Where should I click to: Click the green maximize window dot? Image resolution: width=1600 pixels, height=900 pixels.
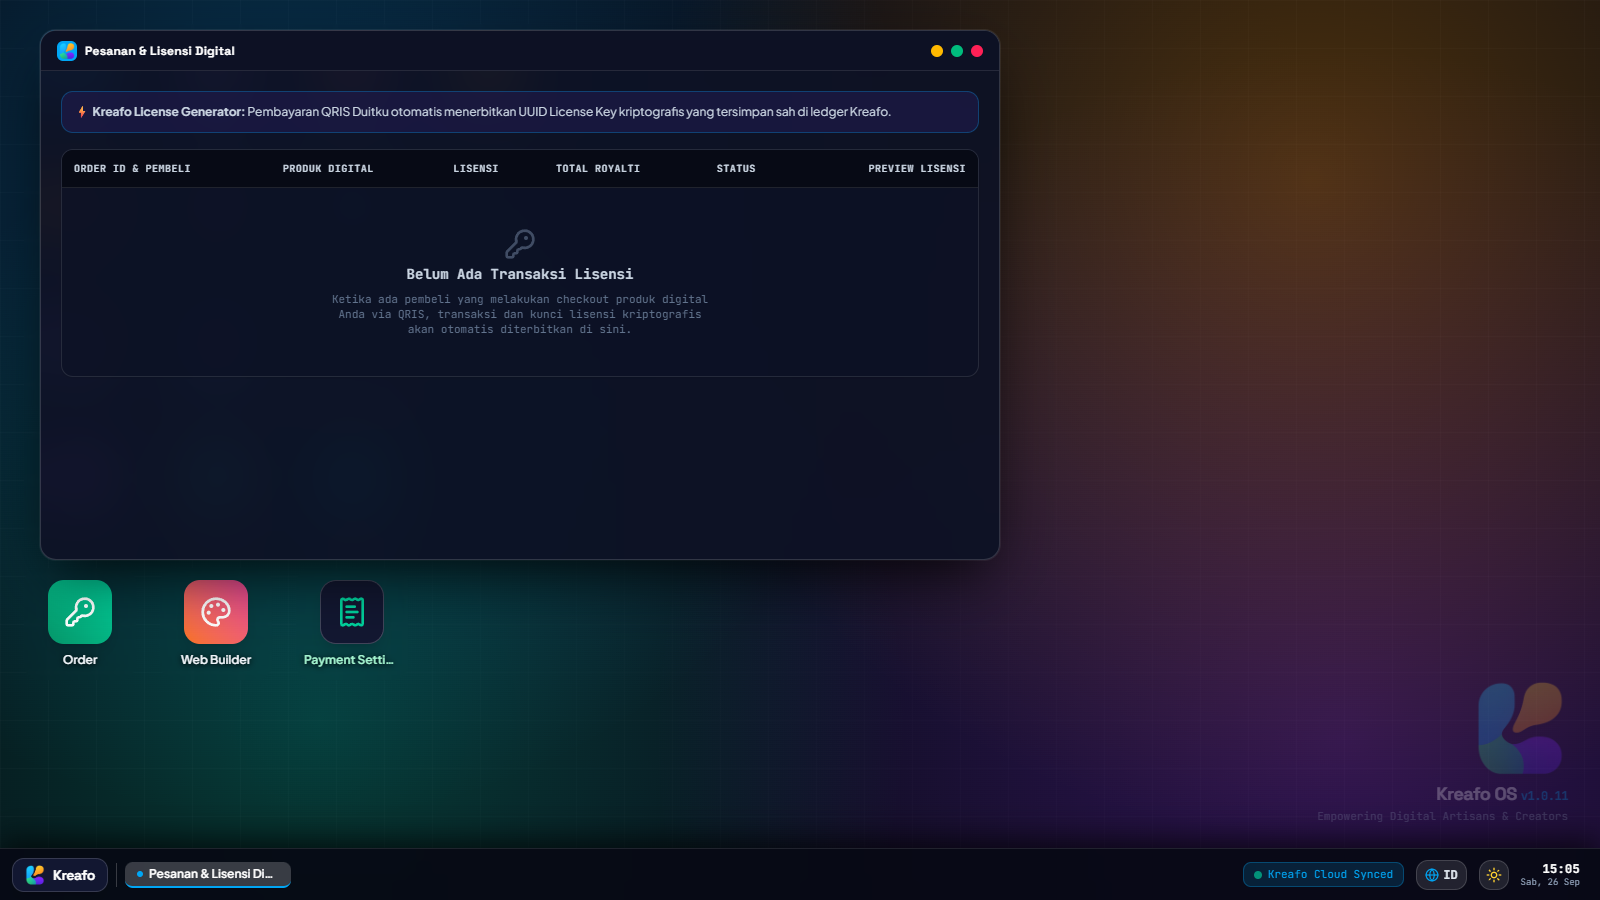tap(957, 51)
